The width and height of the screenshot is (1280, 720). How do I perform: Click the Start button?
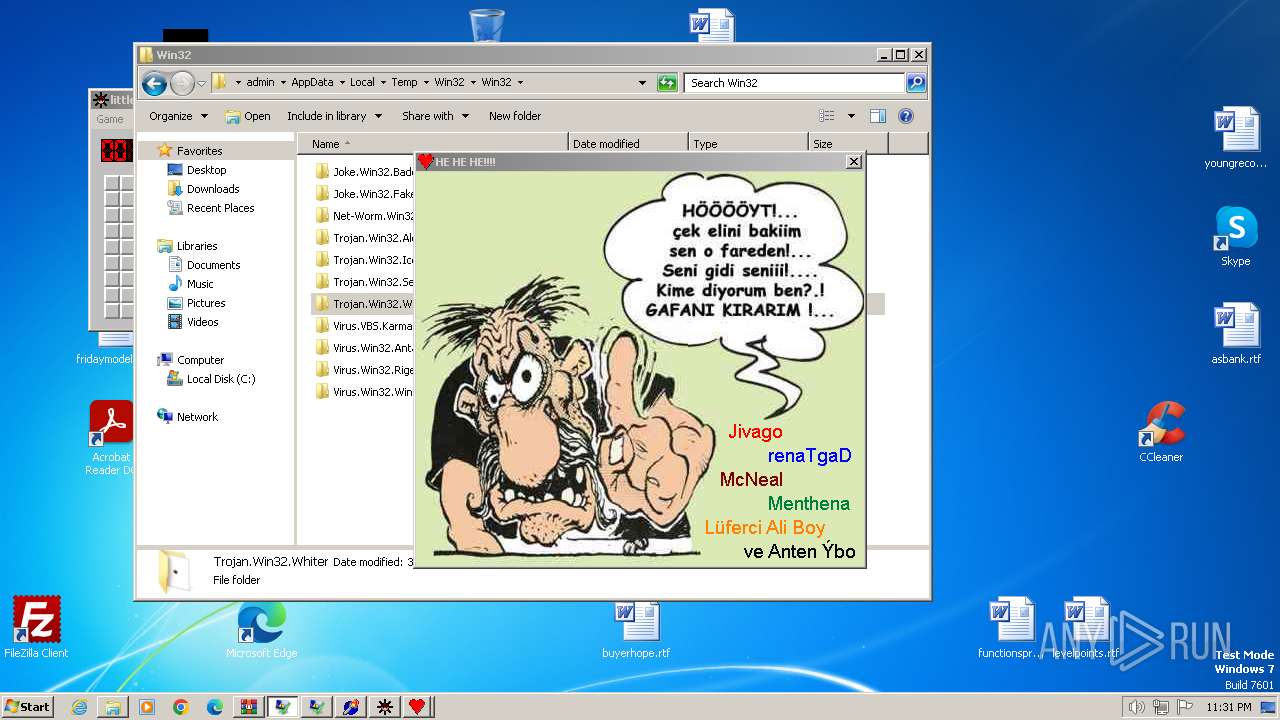(x=27, y=706)
